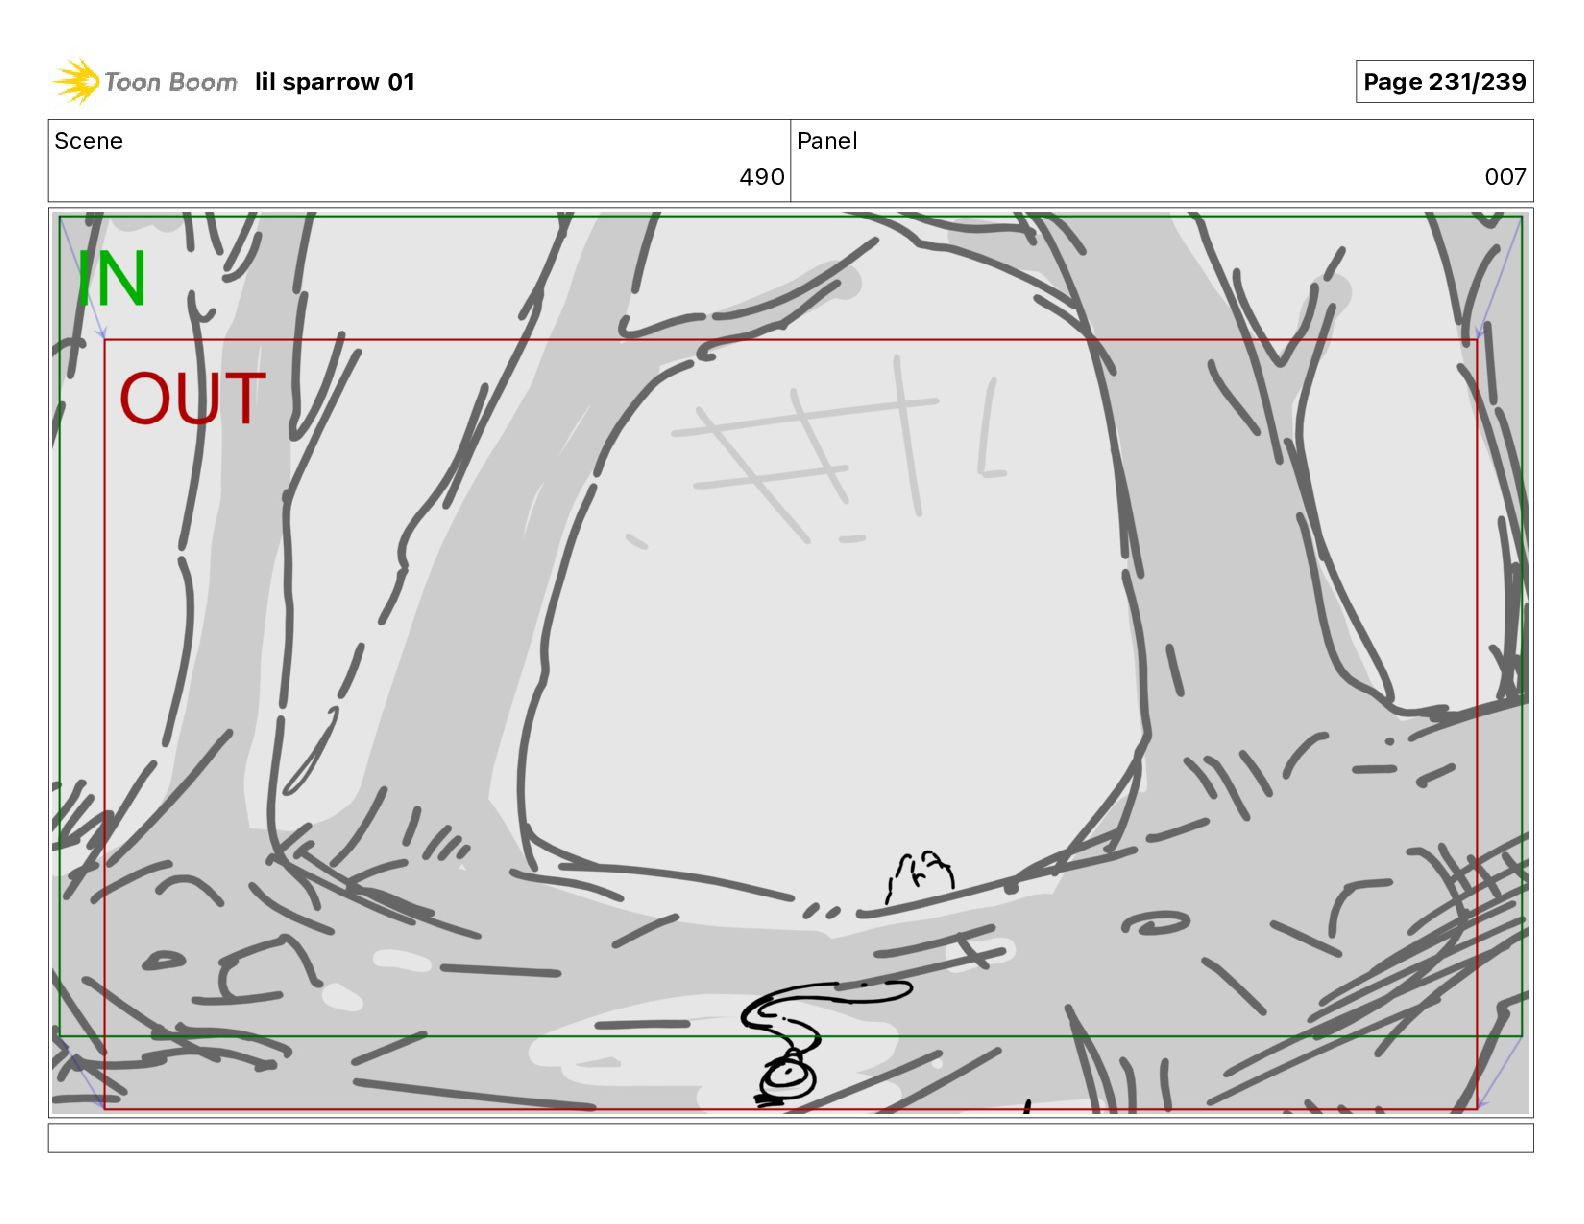
Task: Click the panel number 007
Action: (1505, 177)
